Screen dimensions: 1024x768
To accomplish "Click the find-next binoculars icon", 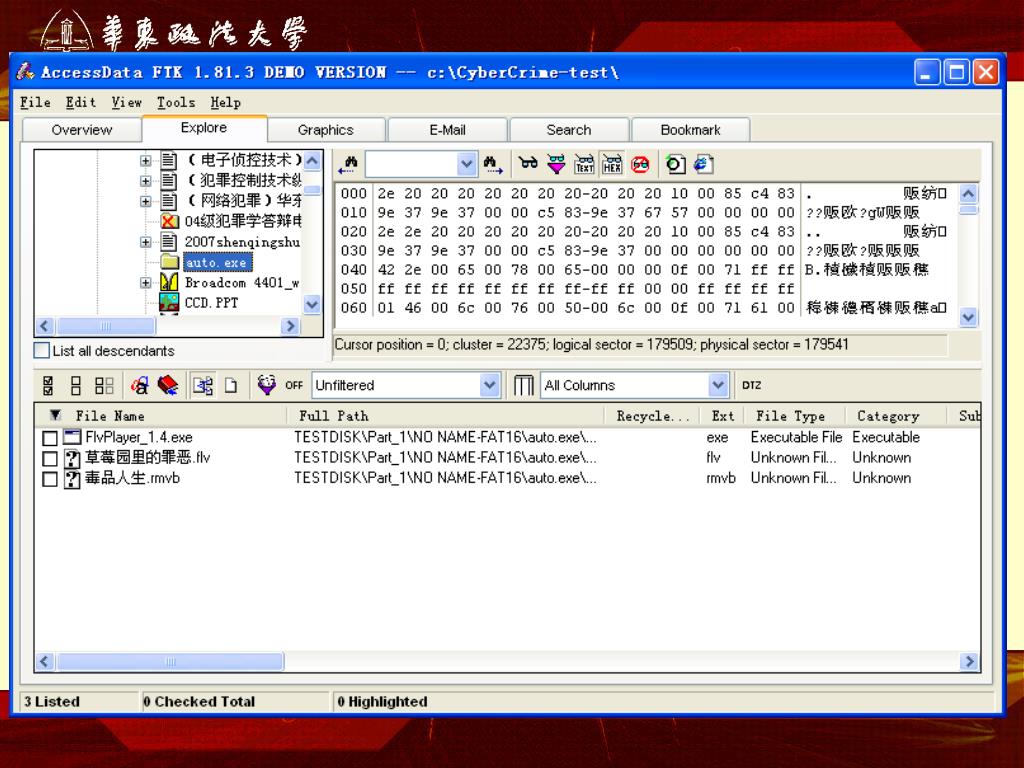I will click(x=493, y=165).
